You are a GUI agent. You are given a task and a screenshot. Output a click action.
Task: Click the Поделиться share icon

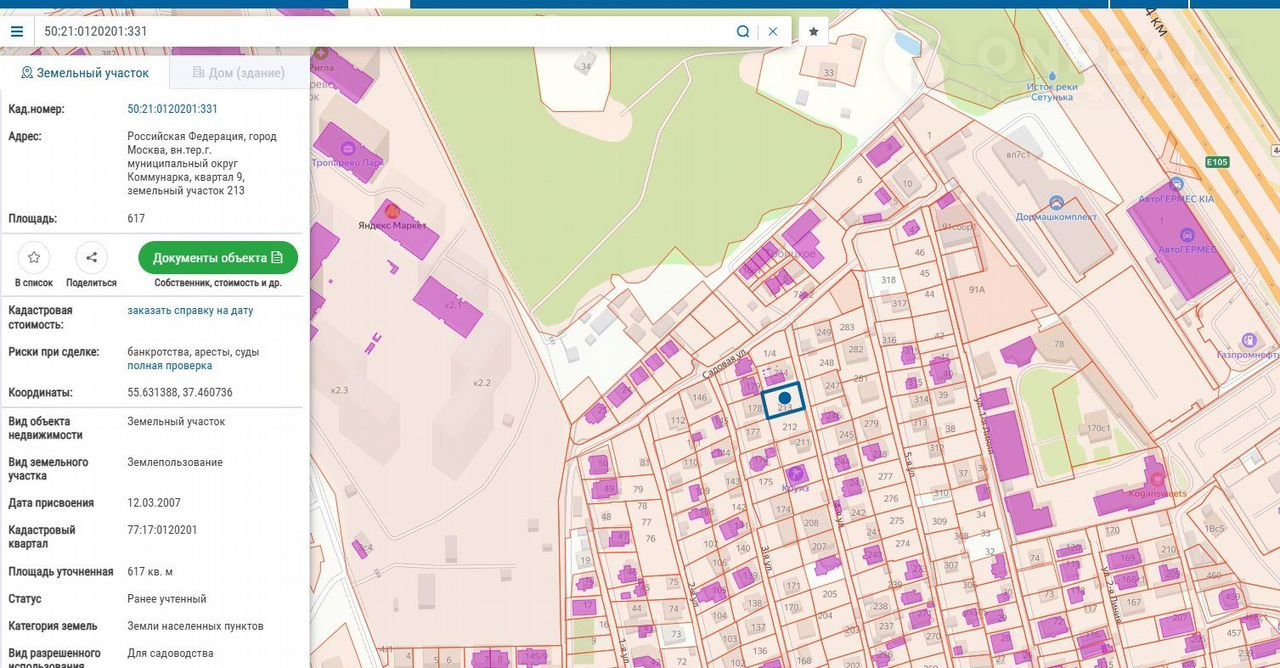(91, 258)
